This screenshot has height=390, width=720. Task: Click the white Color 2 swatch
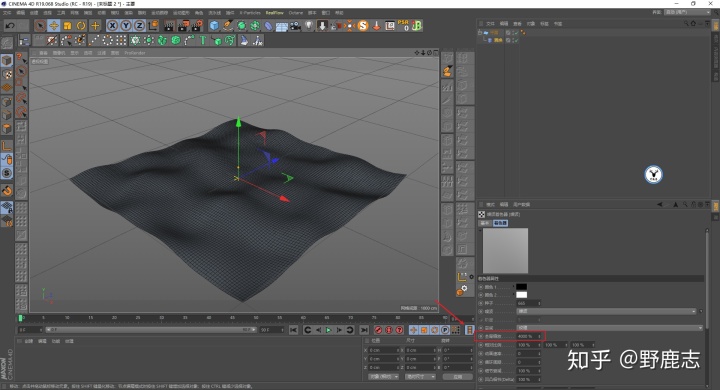click(521, 294)
